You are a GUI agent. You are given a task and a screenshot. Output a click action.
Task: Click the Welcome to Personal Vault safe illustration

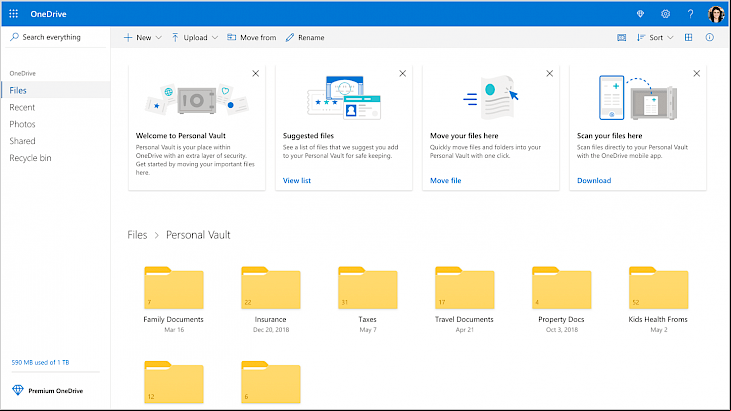pyautogui.click(x=197, y=99)
